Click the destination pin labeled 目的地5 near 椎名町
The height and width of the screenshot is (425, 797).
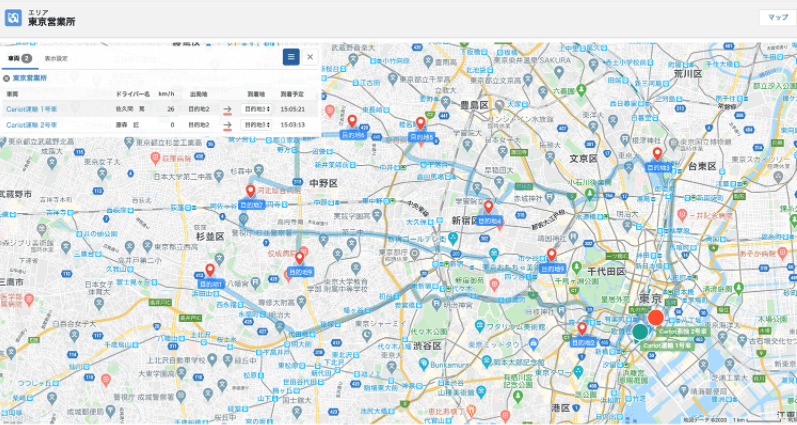(x=420, y=124)
